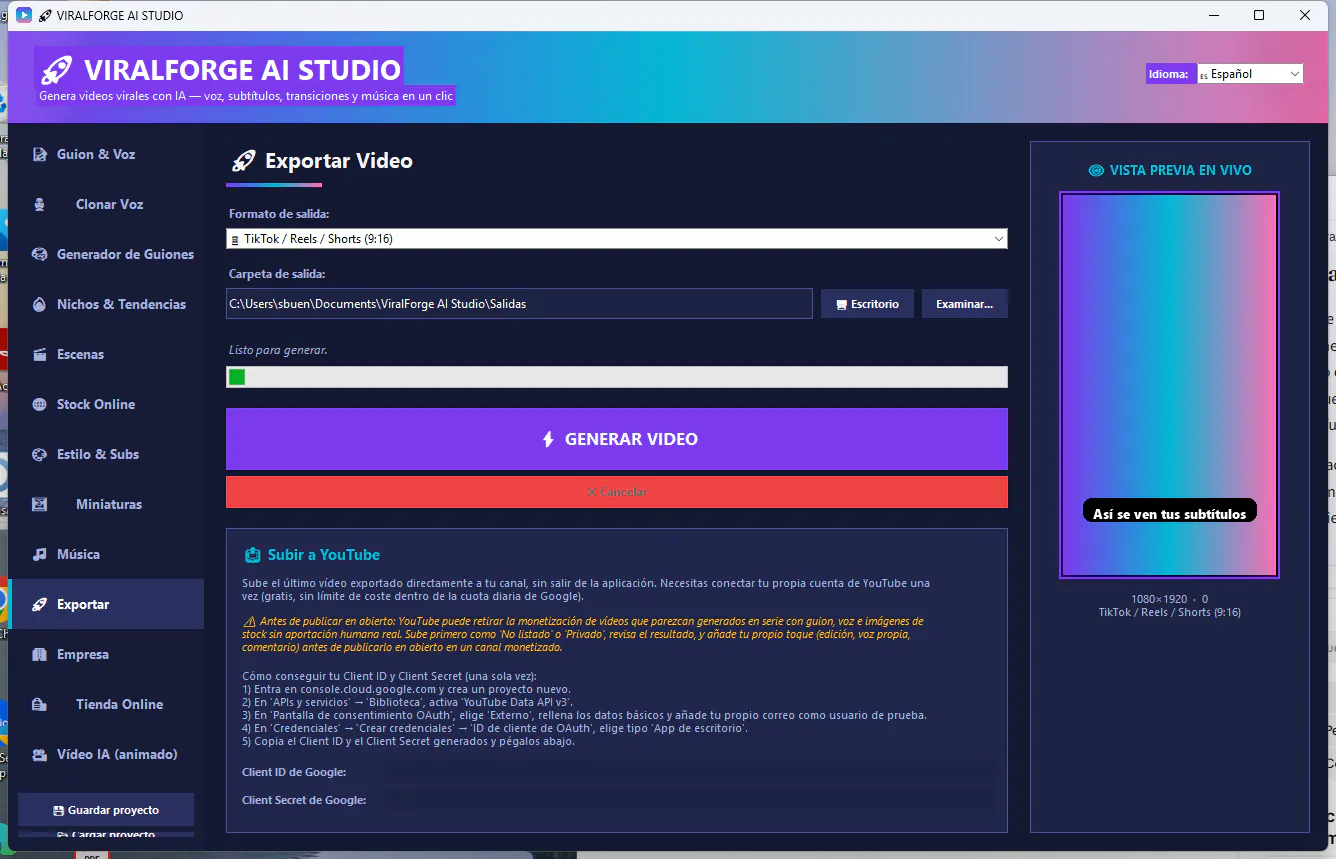
Task: Click the app icon in the title bar
Action: click(x=24, y=15)
